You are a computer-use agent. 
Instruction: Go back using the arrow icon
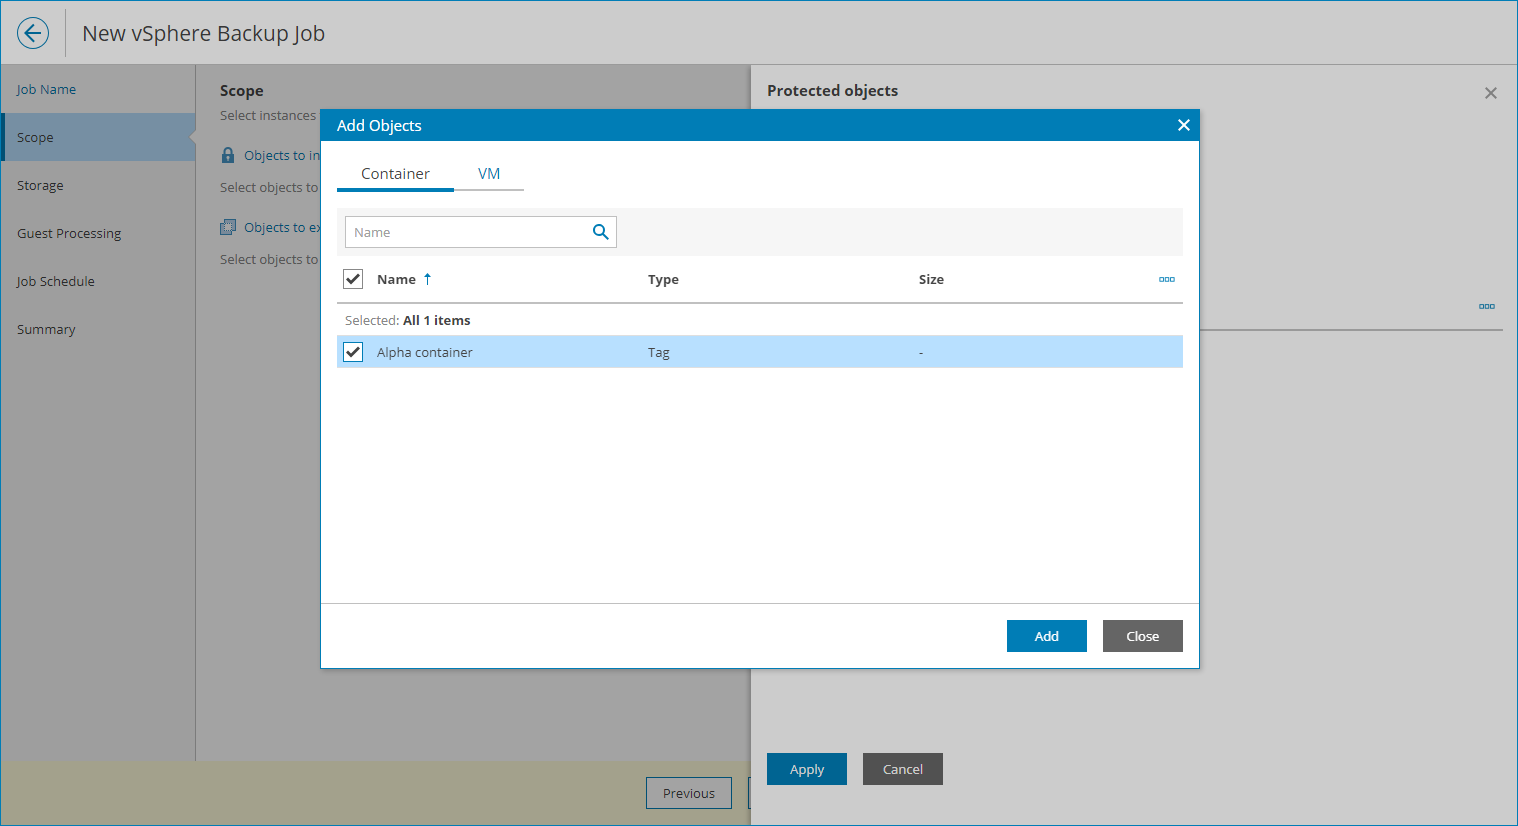pyautogui.click(x=33, y=33)
